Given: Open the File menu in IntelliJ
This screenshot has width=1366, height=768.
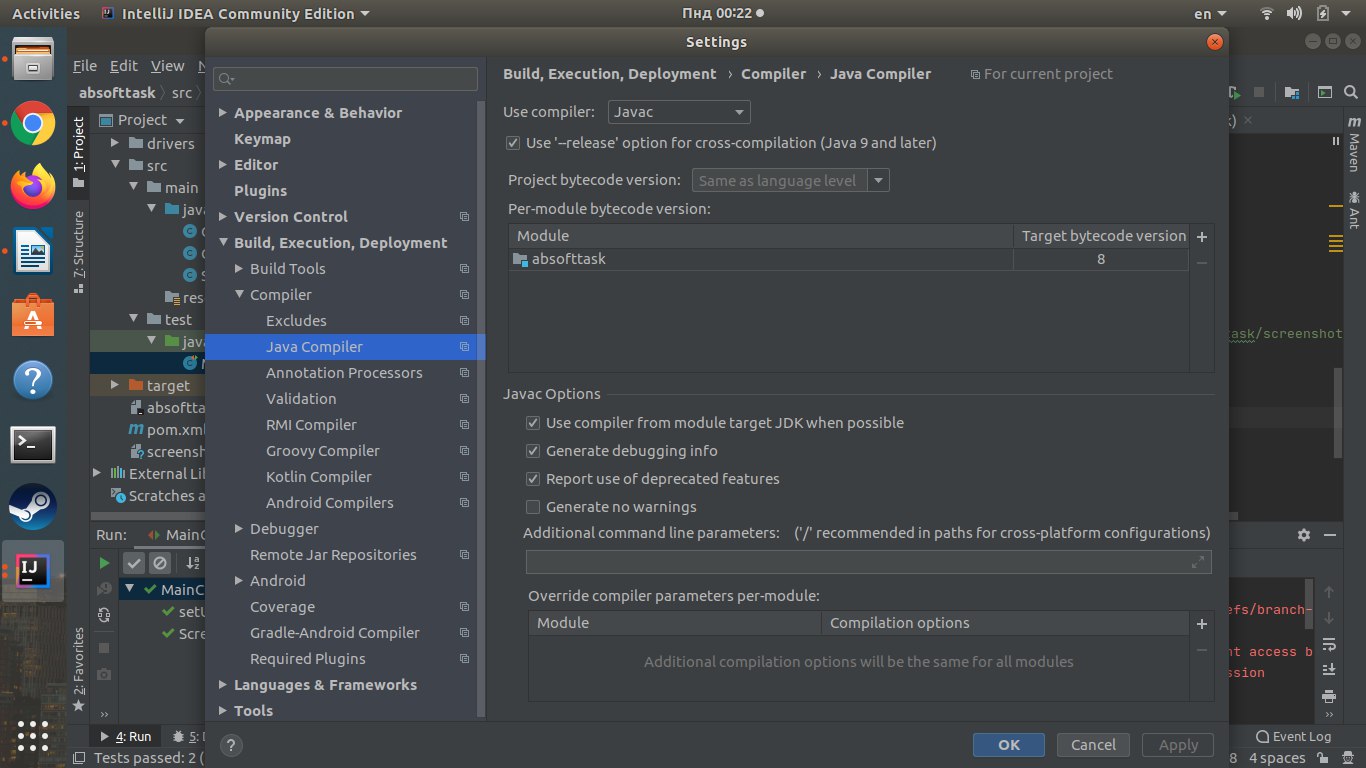Looking at the screenshot, I should [85, 66].
